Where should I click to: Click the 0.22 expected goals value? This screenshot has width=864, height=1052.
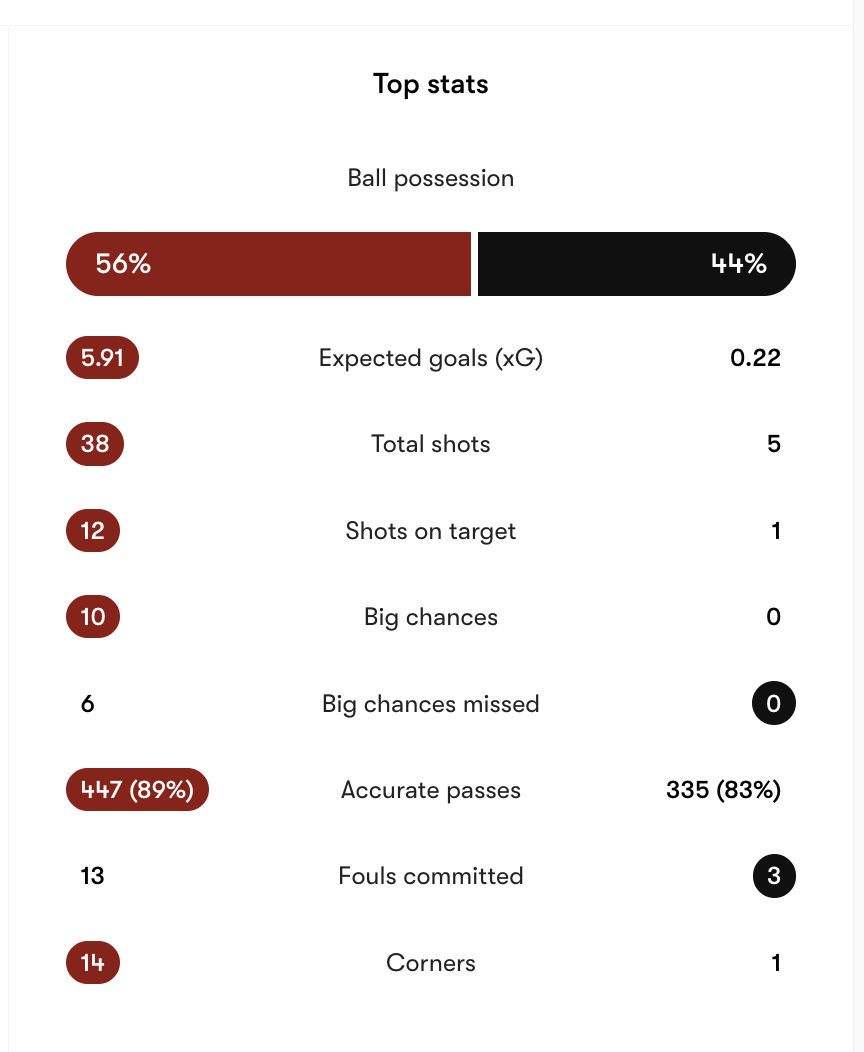(x=755, y=358)
